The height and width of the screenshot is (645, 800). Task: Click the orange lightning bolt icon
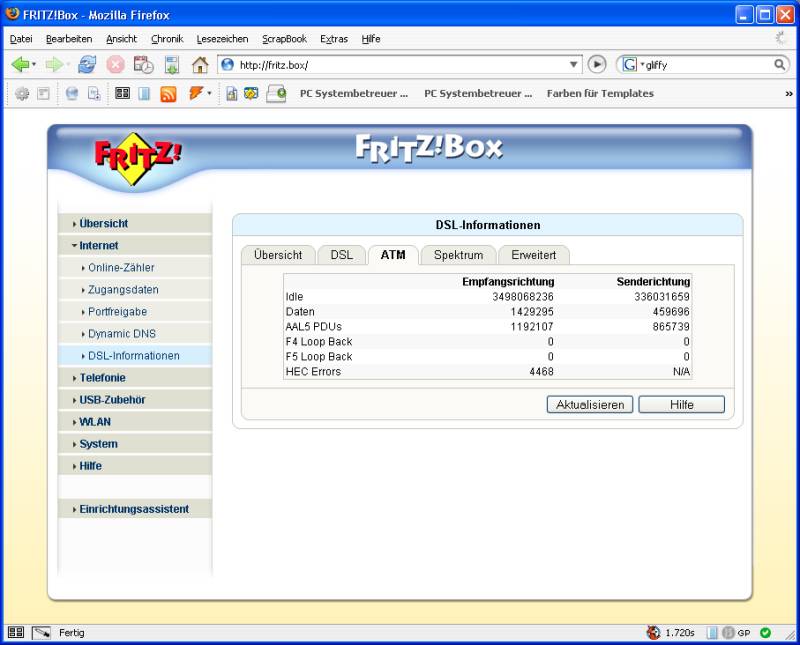pos(195,93)
